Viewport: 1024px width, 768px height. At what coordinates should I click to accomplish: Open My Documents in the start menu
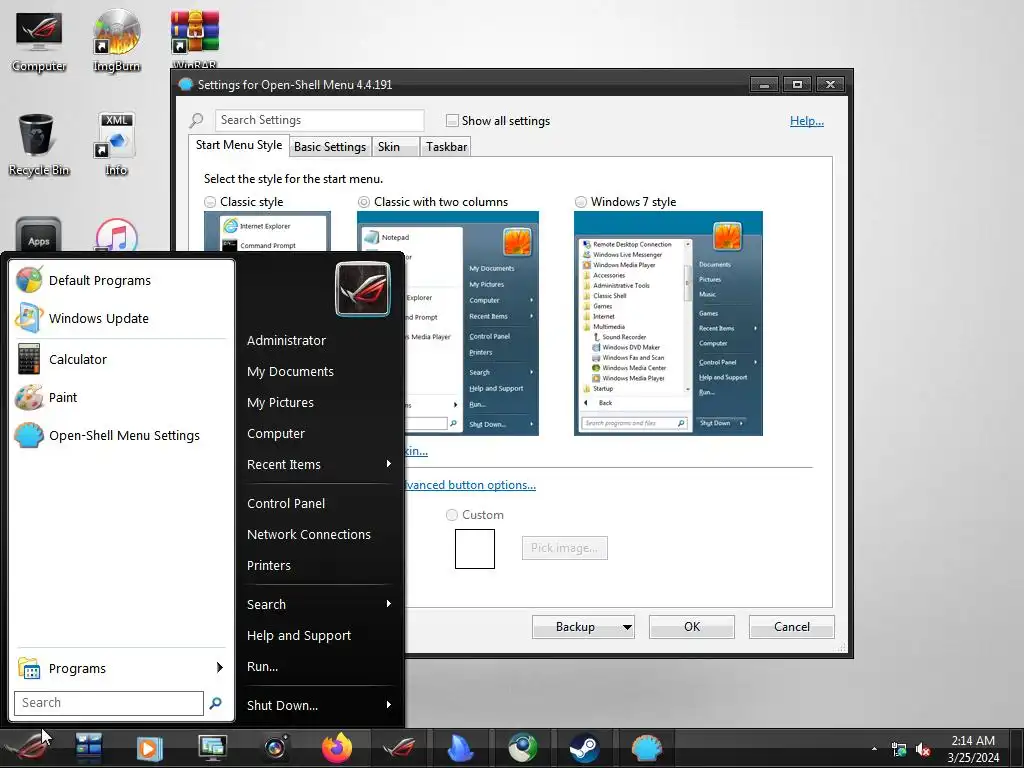click(x=290, y=371)
